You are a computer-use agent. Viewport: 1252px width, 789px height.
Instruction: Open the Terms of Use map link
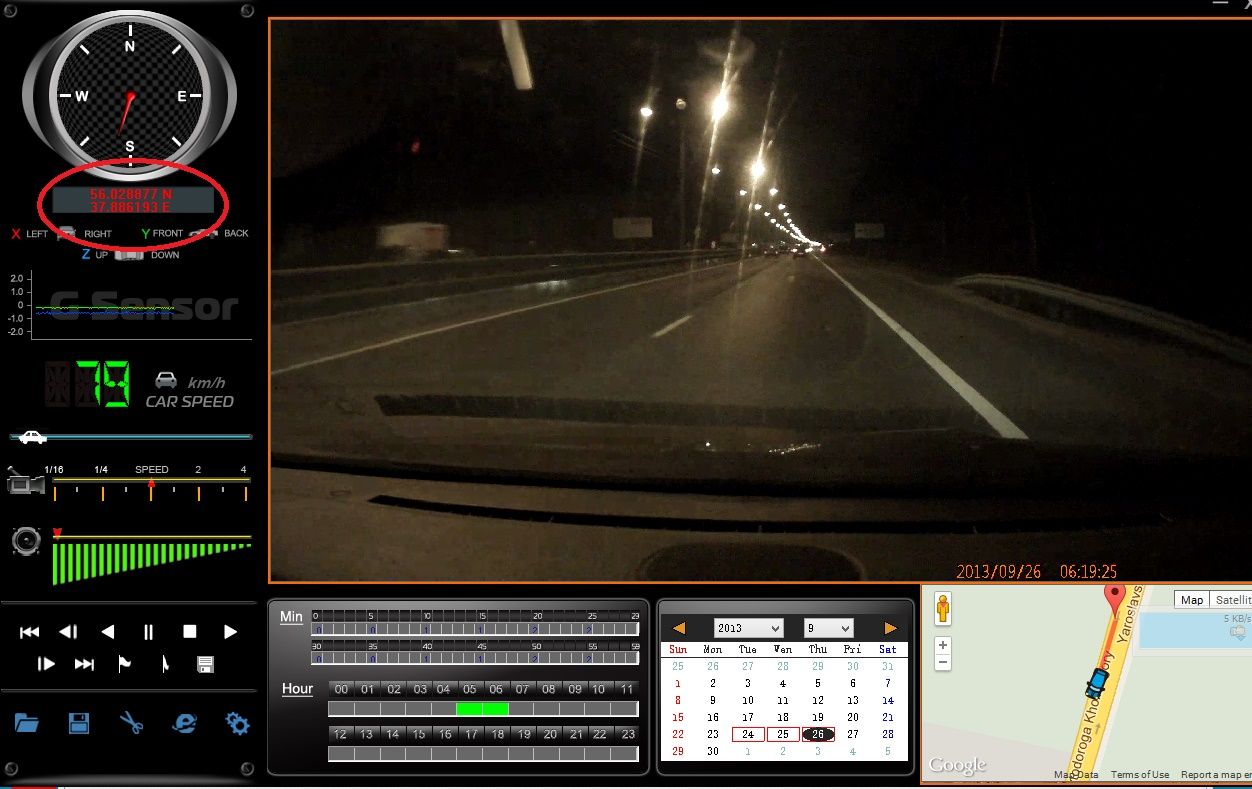tap(1139, 775)
